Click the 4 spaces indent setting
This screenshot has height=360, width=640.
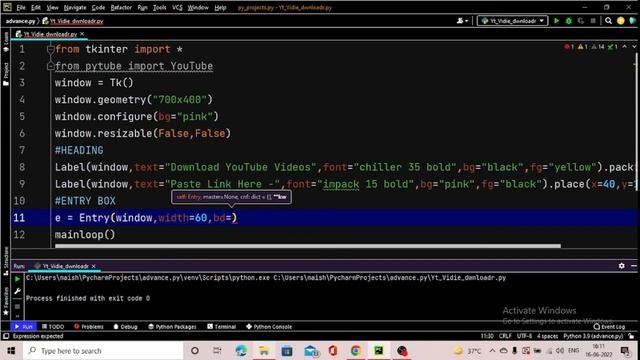[x=547, y=336]
